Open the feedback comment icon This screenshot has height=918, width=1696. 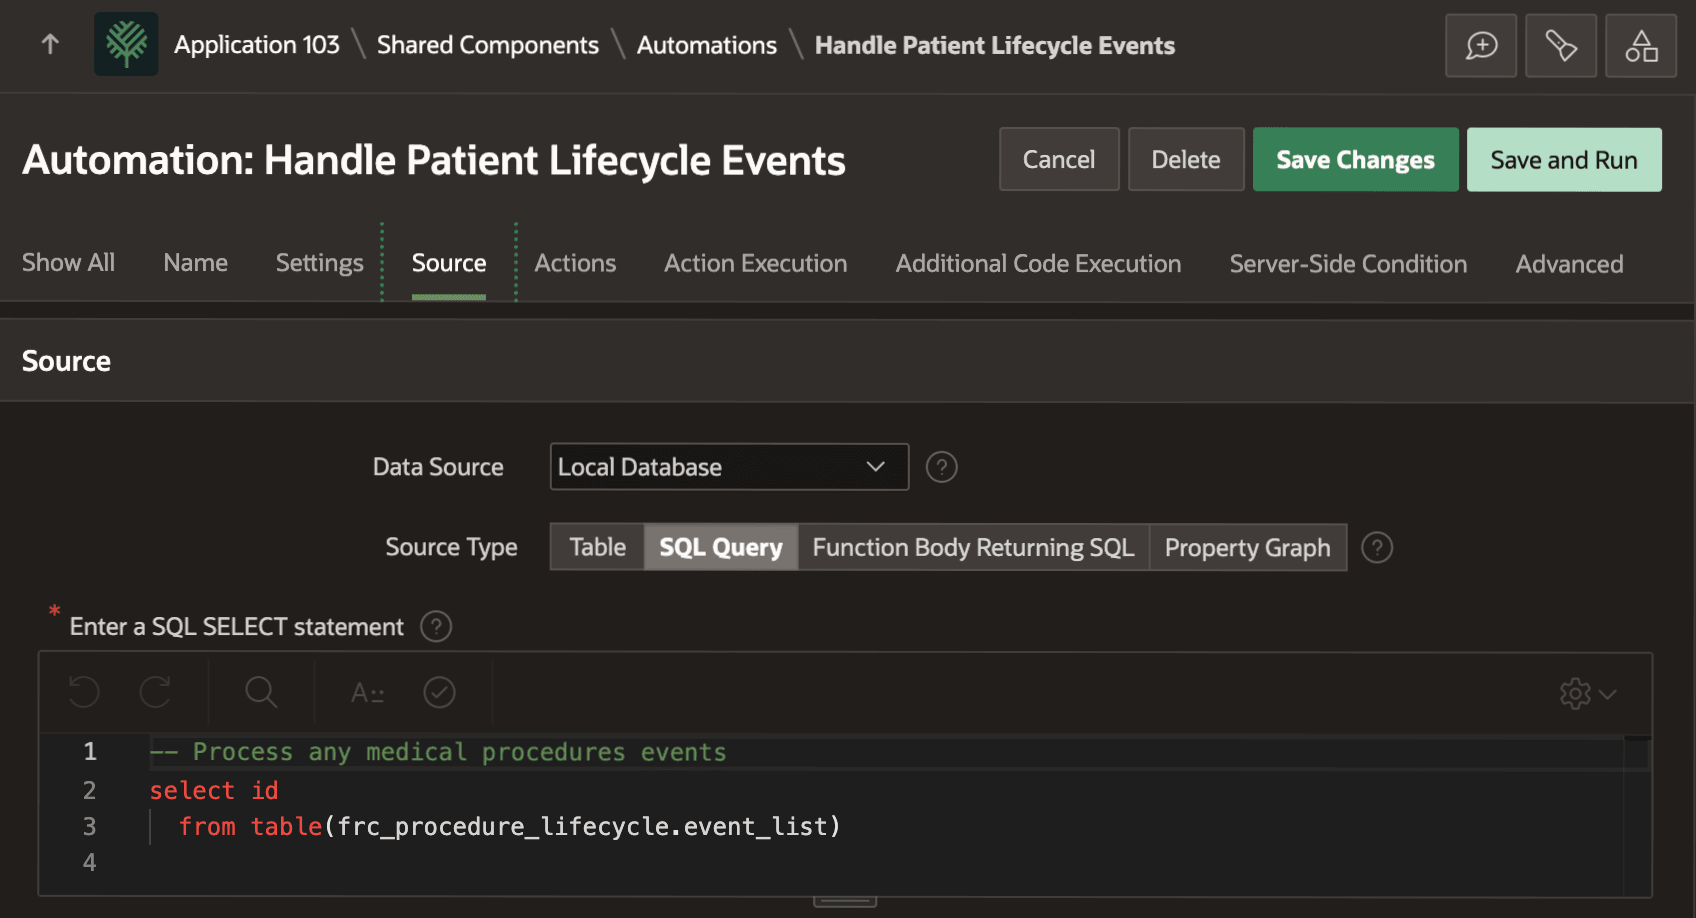(1481, 45)
